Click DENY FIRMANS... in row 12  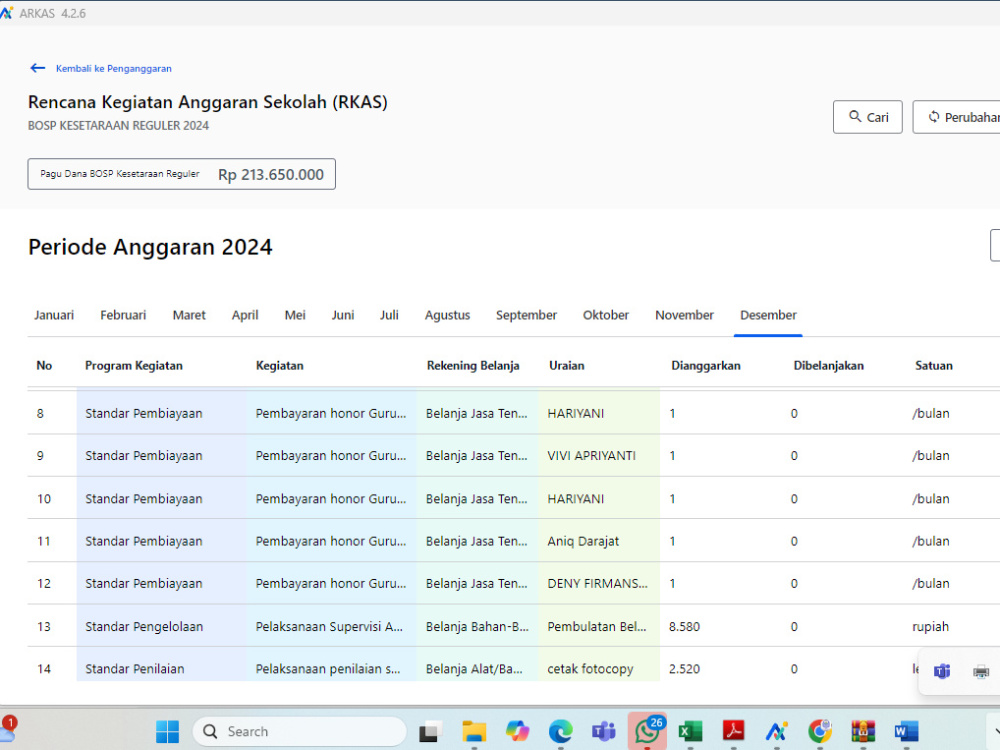(597, 584)
